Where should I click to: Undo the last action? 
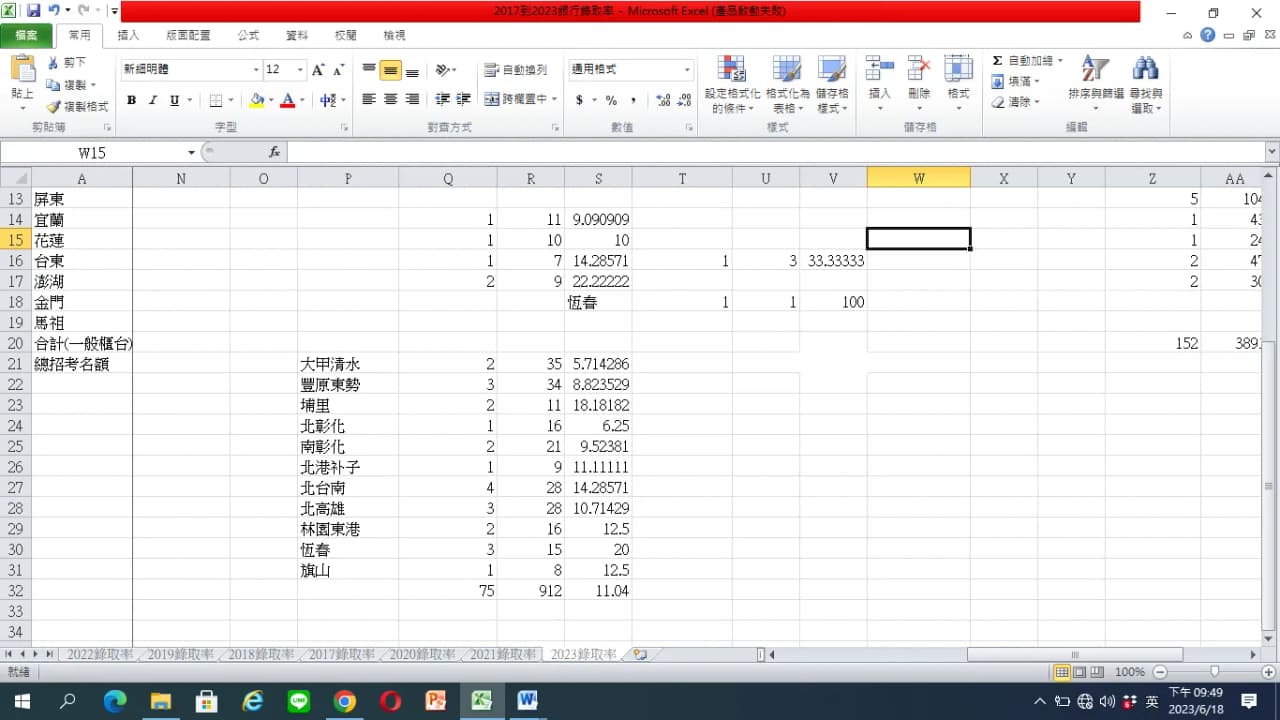(53, 11)
